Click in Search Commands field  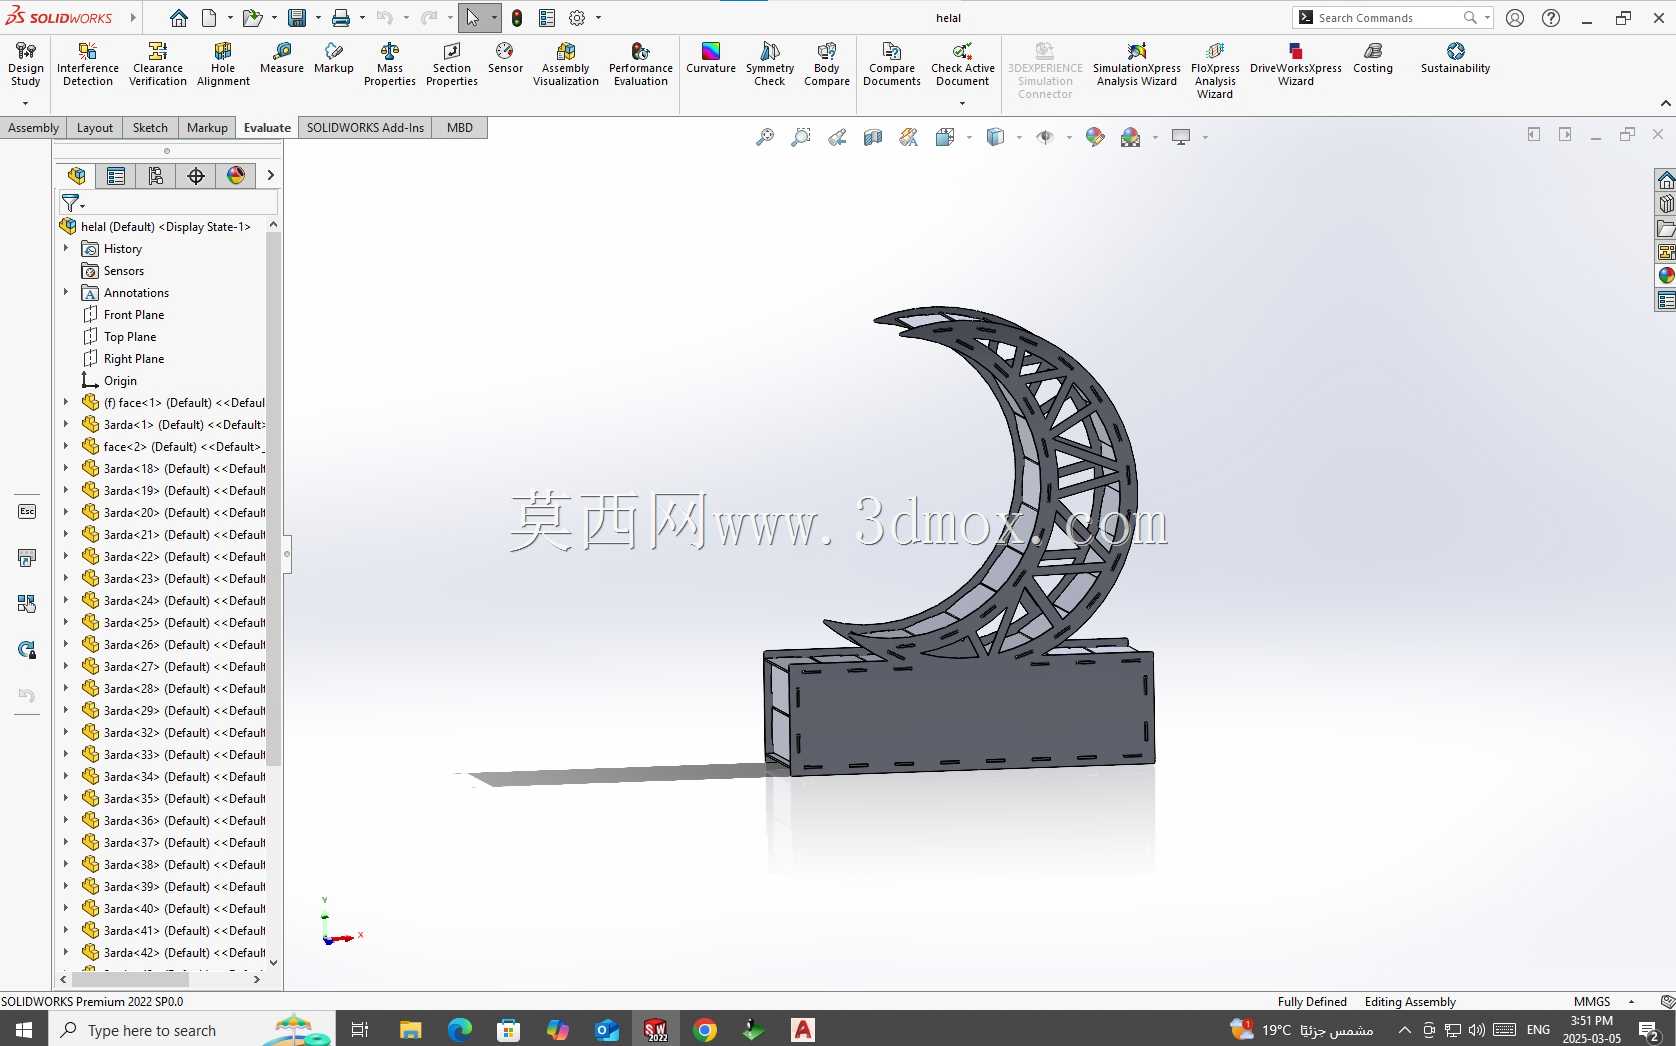coord(1388,18)
